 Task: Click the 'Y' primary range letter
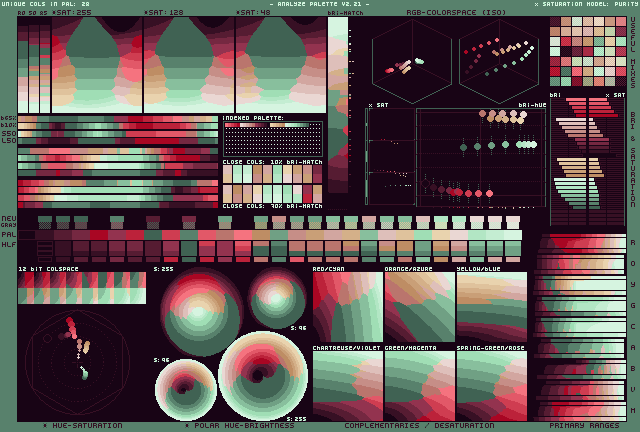tap(633, 285)
